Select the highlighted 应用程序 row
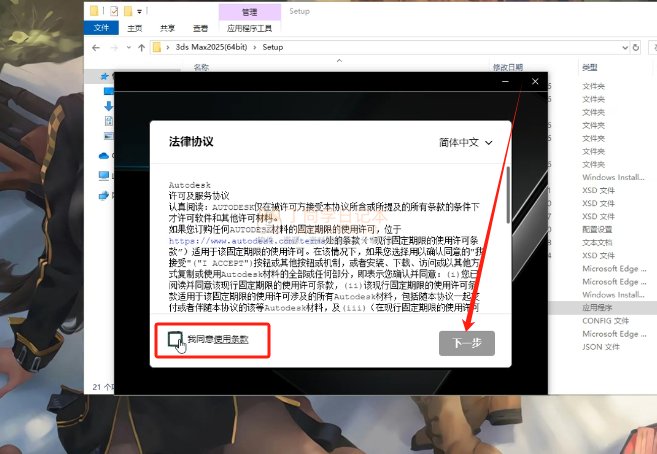Screen dimensions: 657x454 [x=597, y=307]
